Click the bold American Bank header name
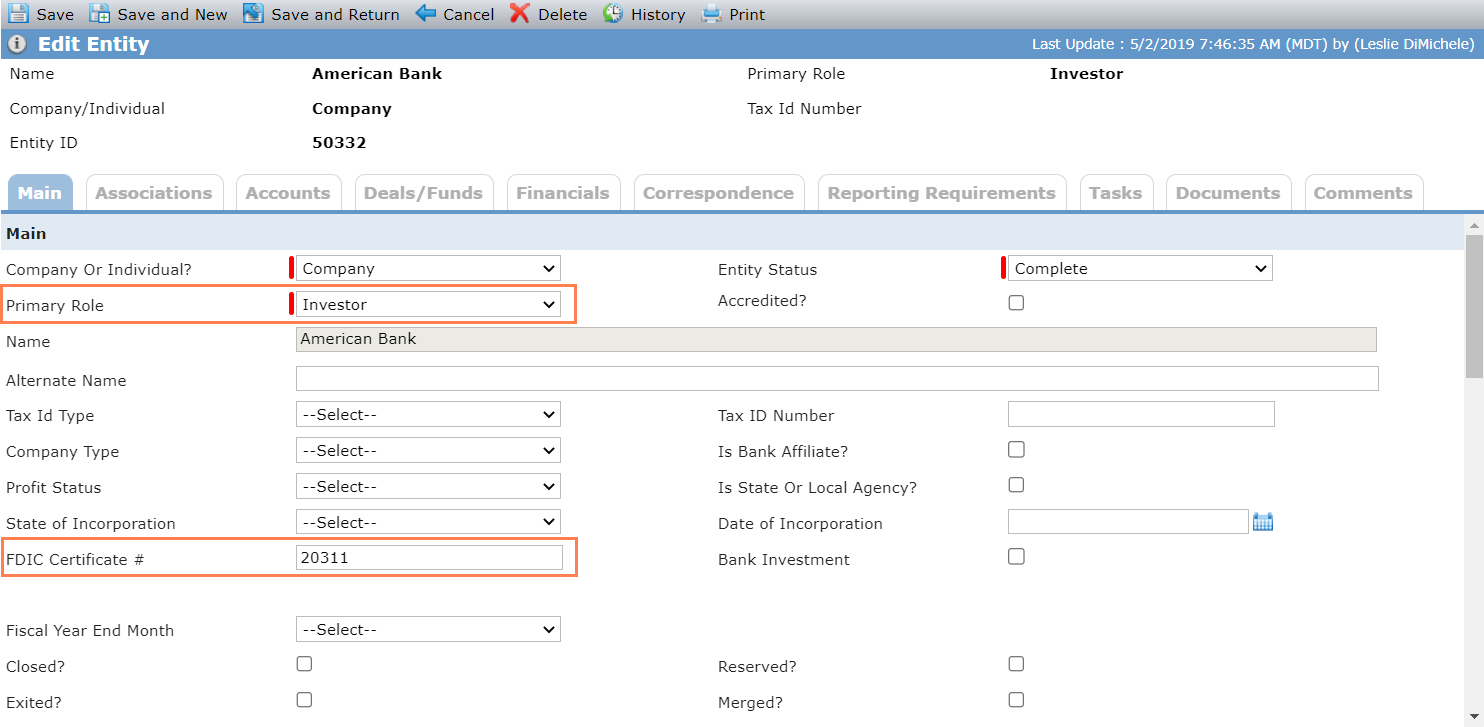 377,74
